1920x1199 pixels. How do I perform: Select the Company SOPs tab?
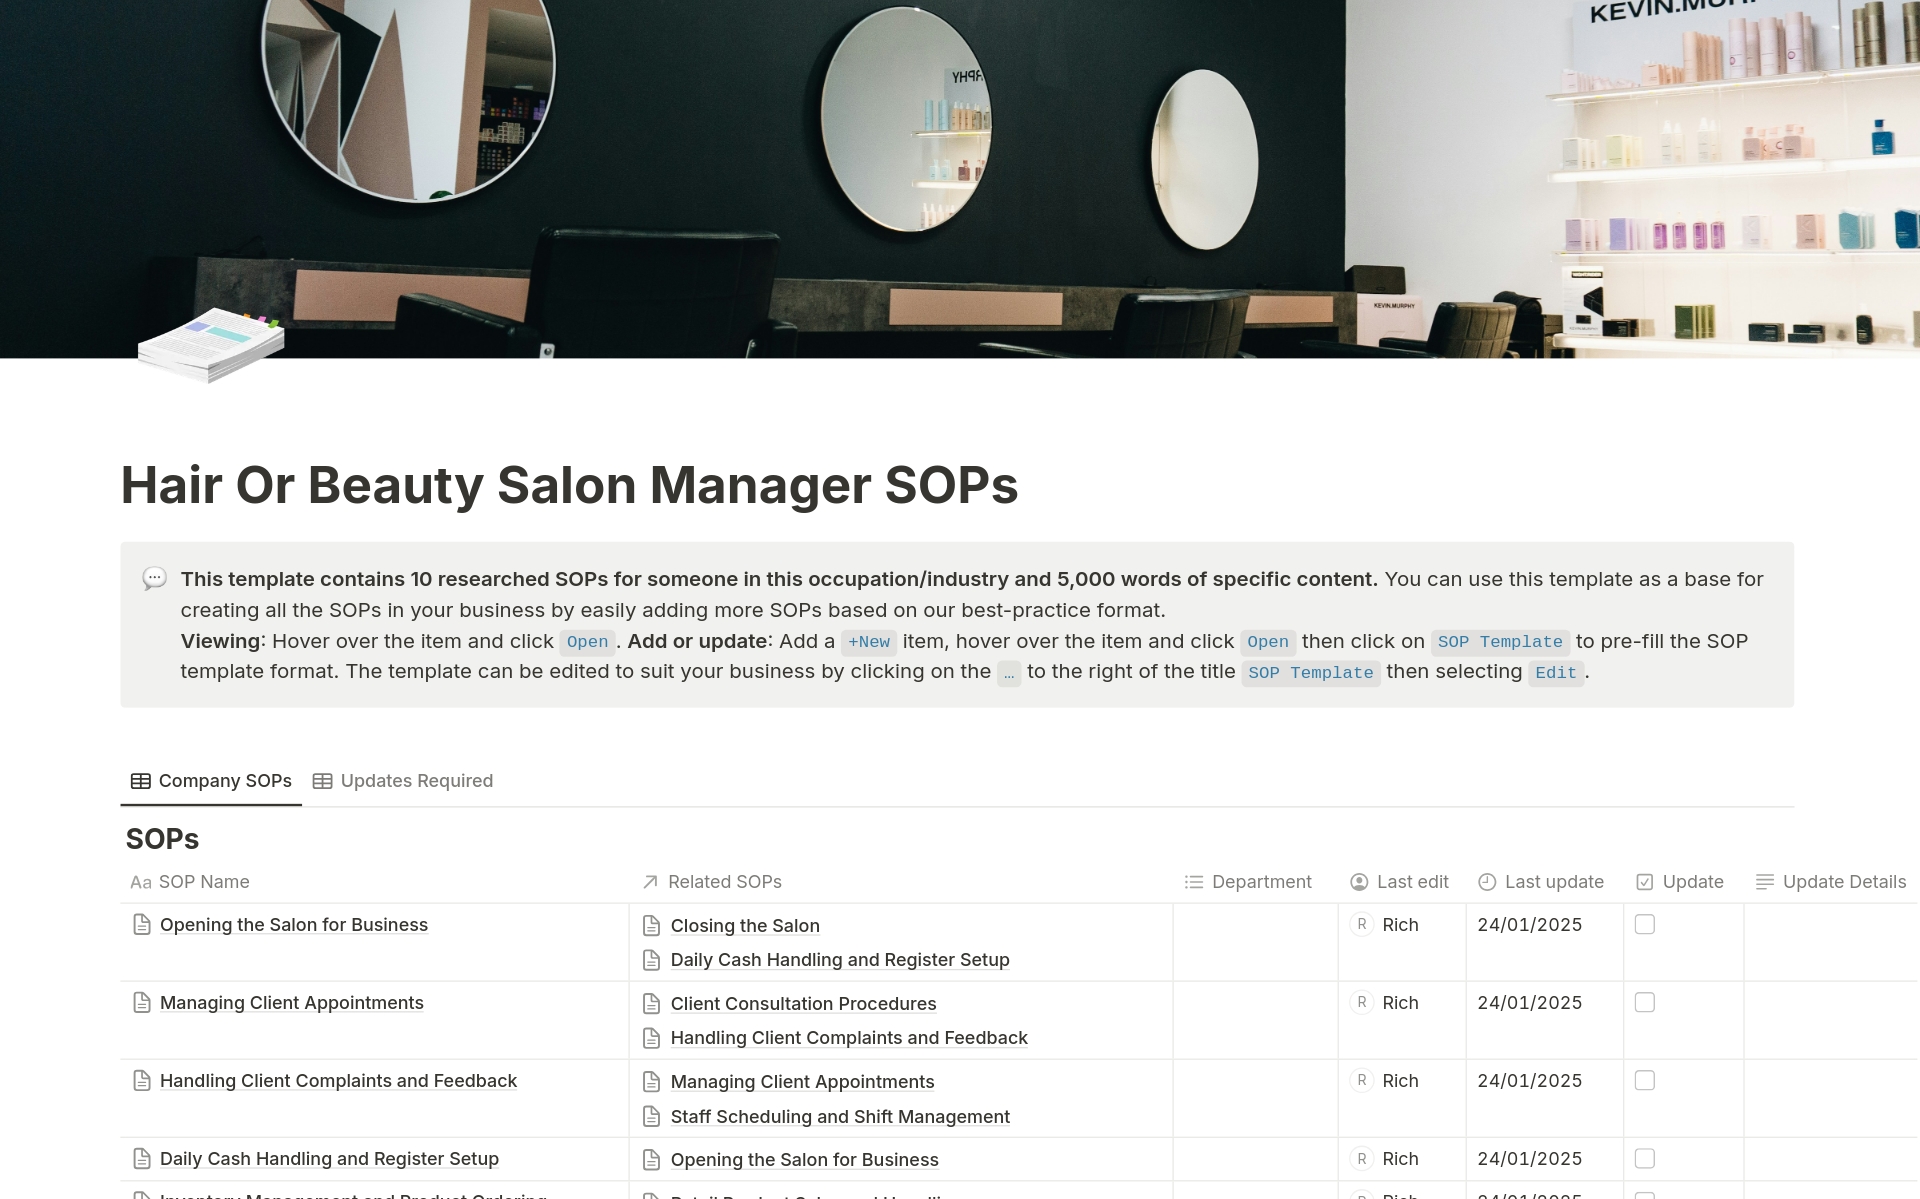[224, 780]
